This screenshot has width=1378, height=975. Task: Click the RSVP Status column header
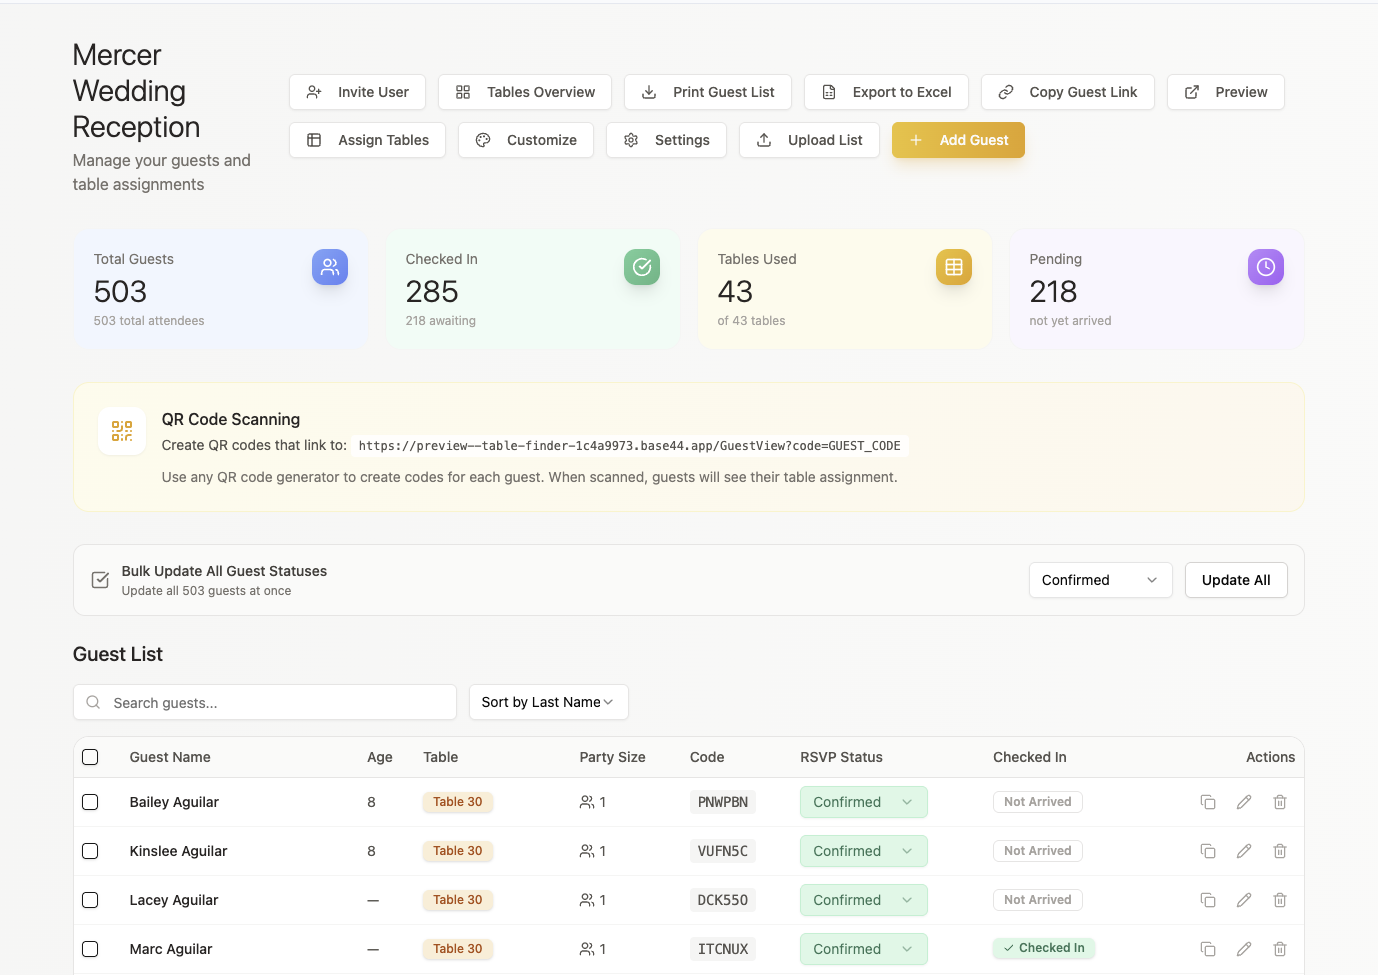tap(841, 757)
